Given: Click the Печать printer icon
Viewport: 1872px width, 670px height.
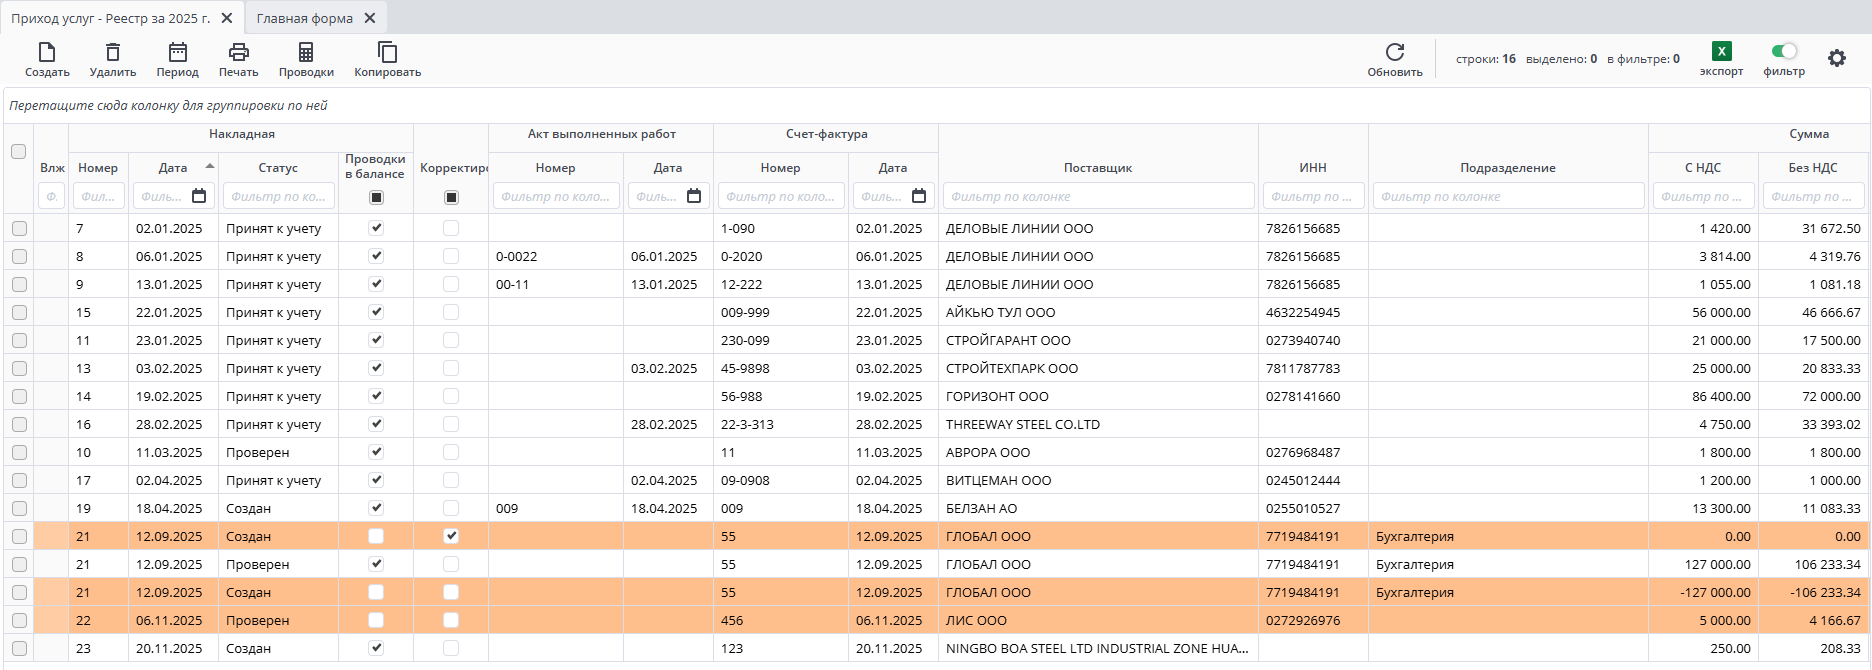Looking at the screenshot, I should click(238, 53).
